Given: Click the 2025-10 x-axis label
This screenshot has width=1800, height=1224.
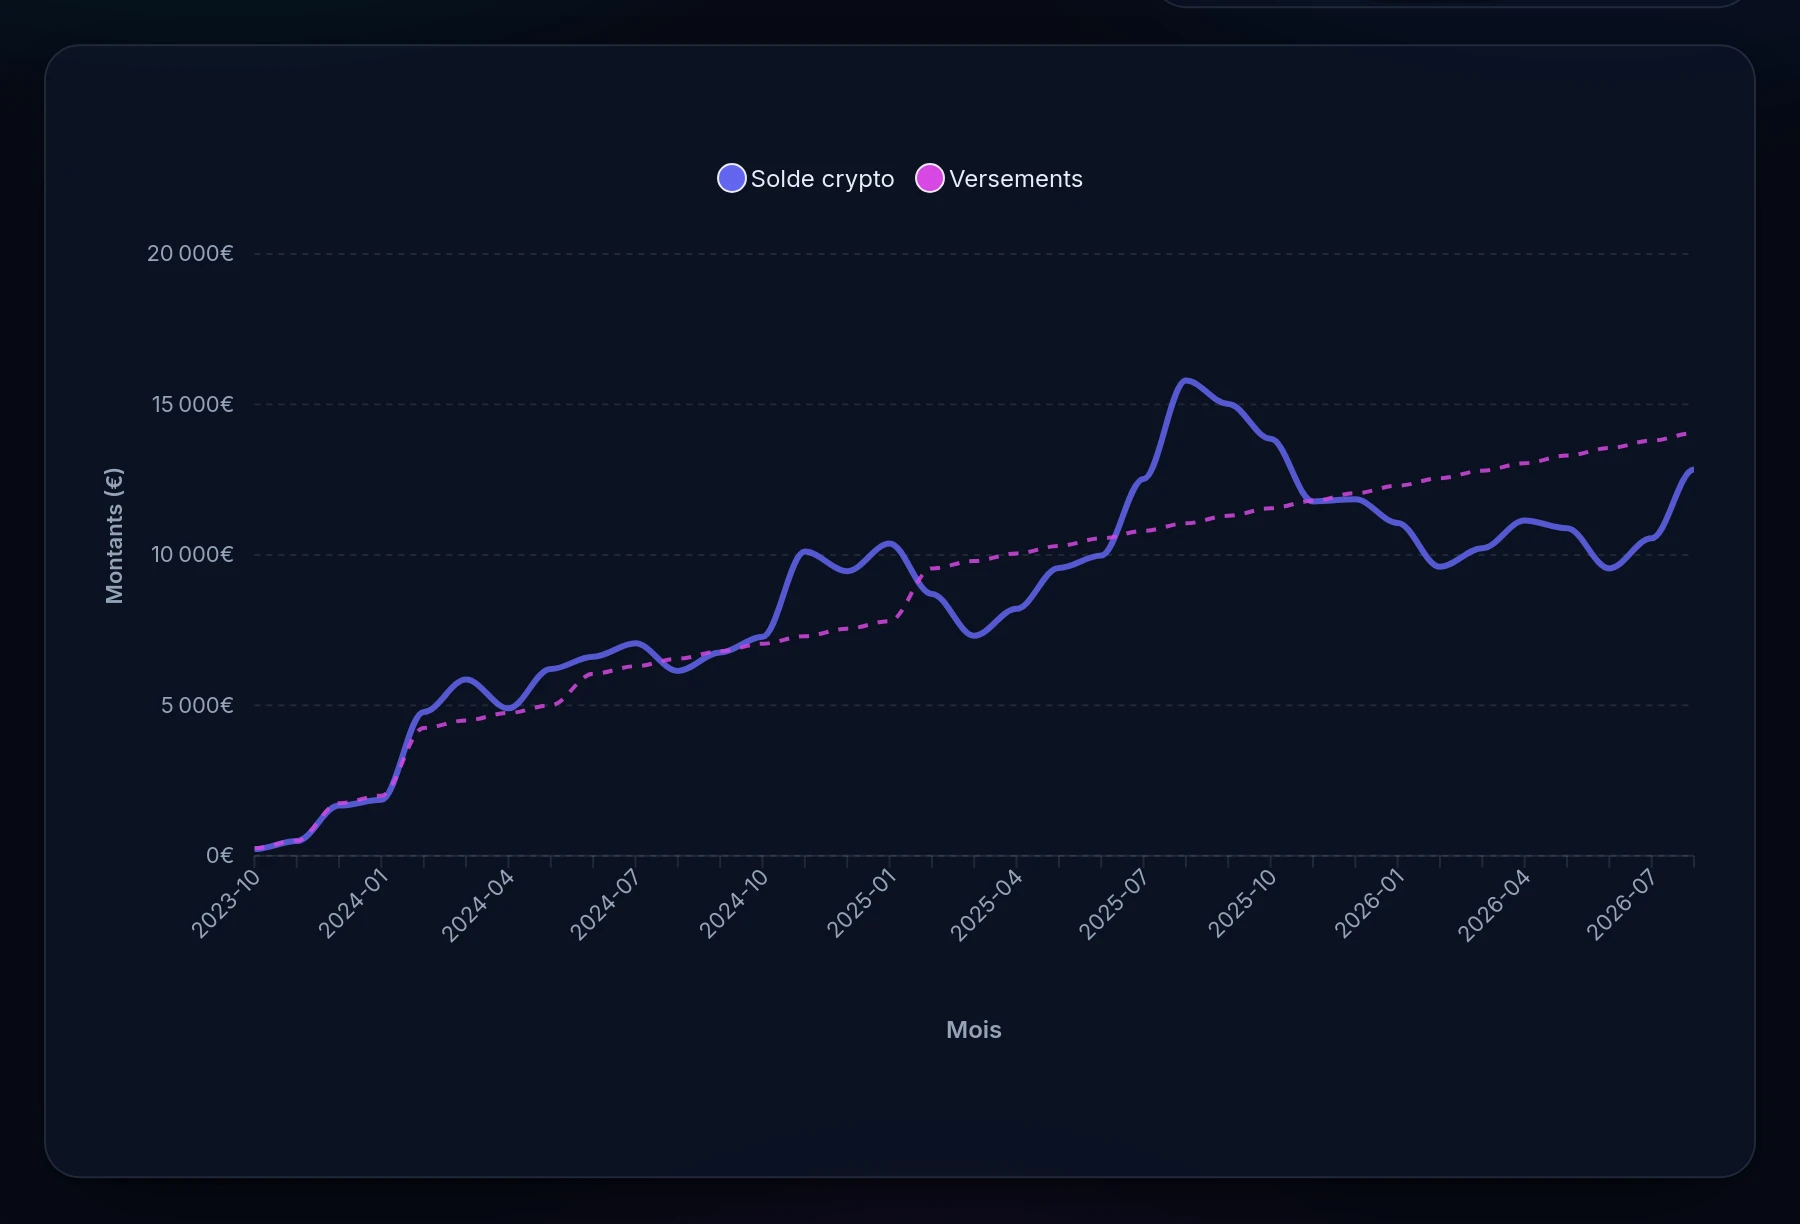Looking at the screenshot, I should click(x=1242, y=904).
